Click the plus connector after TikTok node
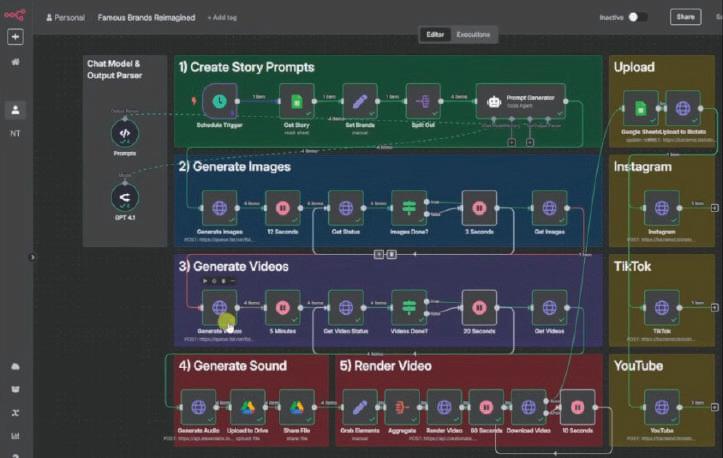 pos(715,308)
